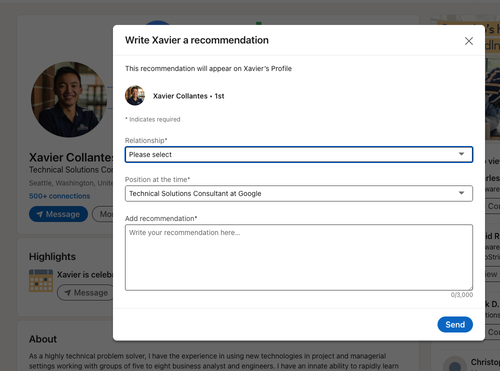Open the Position at the time dropdown
This screenshot has height=371, width=500.
299,194
